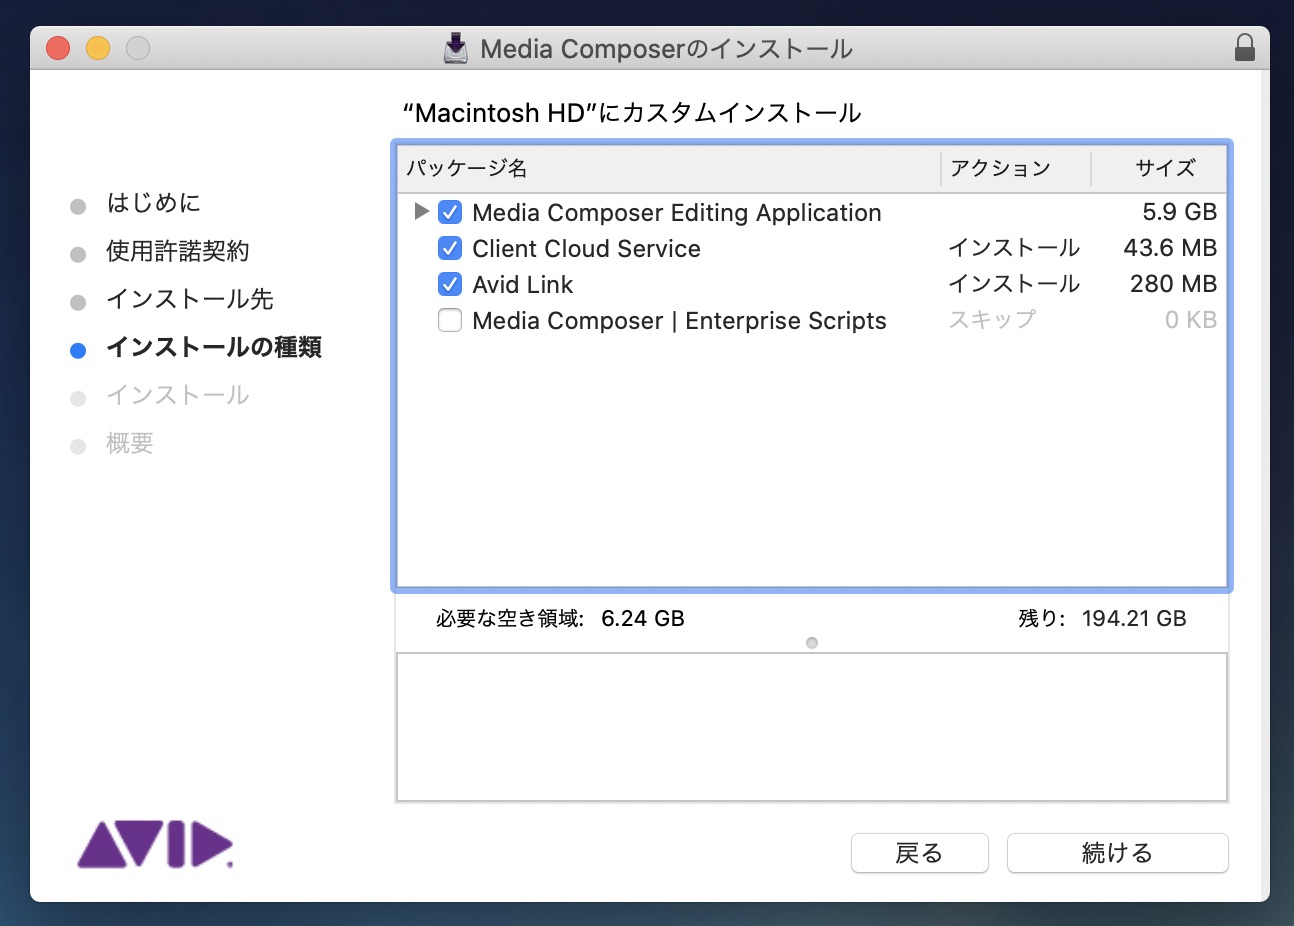1294x926 pixels.
Task: Click the 5.9 GB size value
Action: coord(1179,212)
